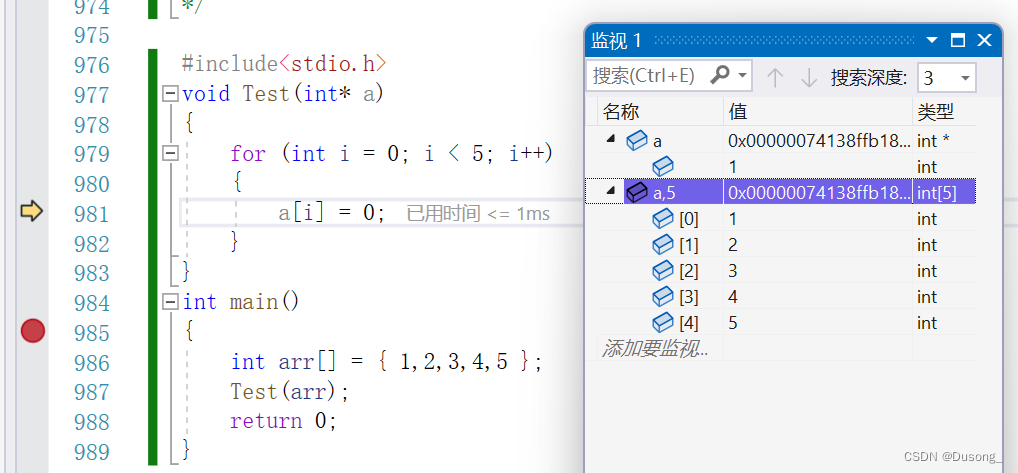Close the 监视 1 watch window
The image size is (1018, 473).
(x=984, y=40)
